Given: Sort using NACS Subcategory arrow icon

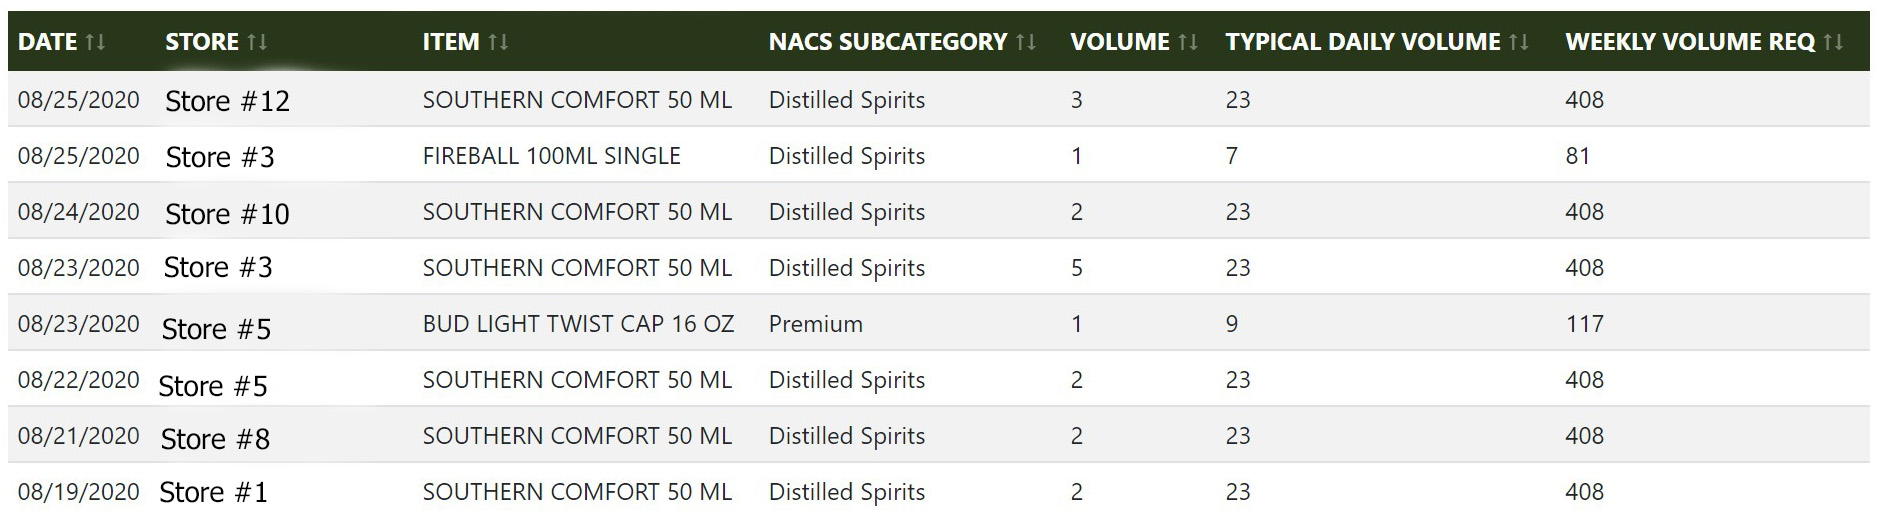Looking at the screenshot, I should click(1026, 42).
